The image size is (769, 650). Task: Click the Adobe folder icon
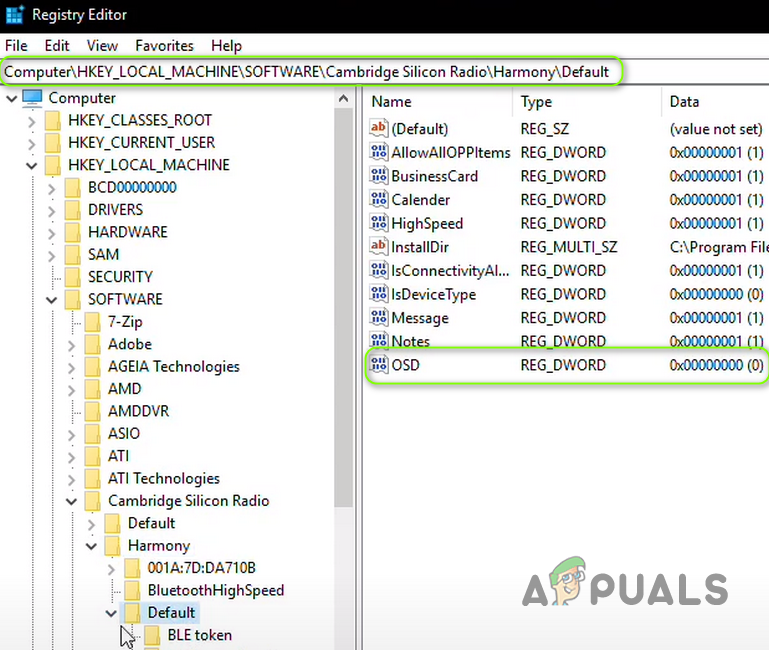coord(92,344)
